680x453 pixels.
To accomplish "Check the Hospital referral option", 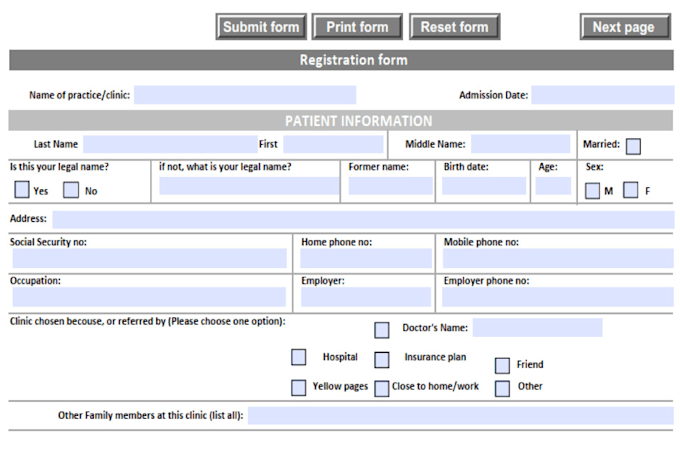I will (298, 357).
